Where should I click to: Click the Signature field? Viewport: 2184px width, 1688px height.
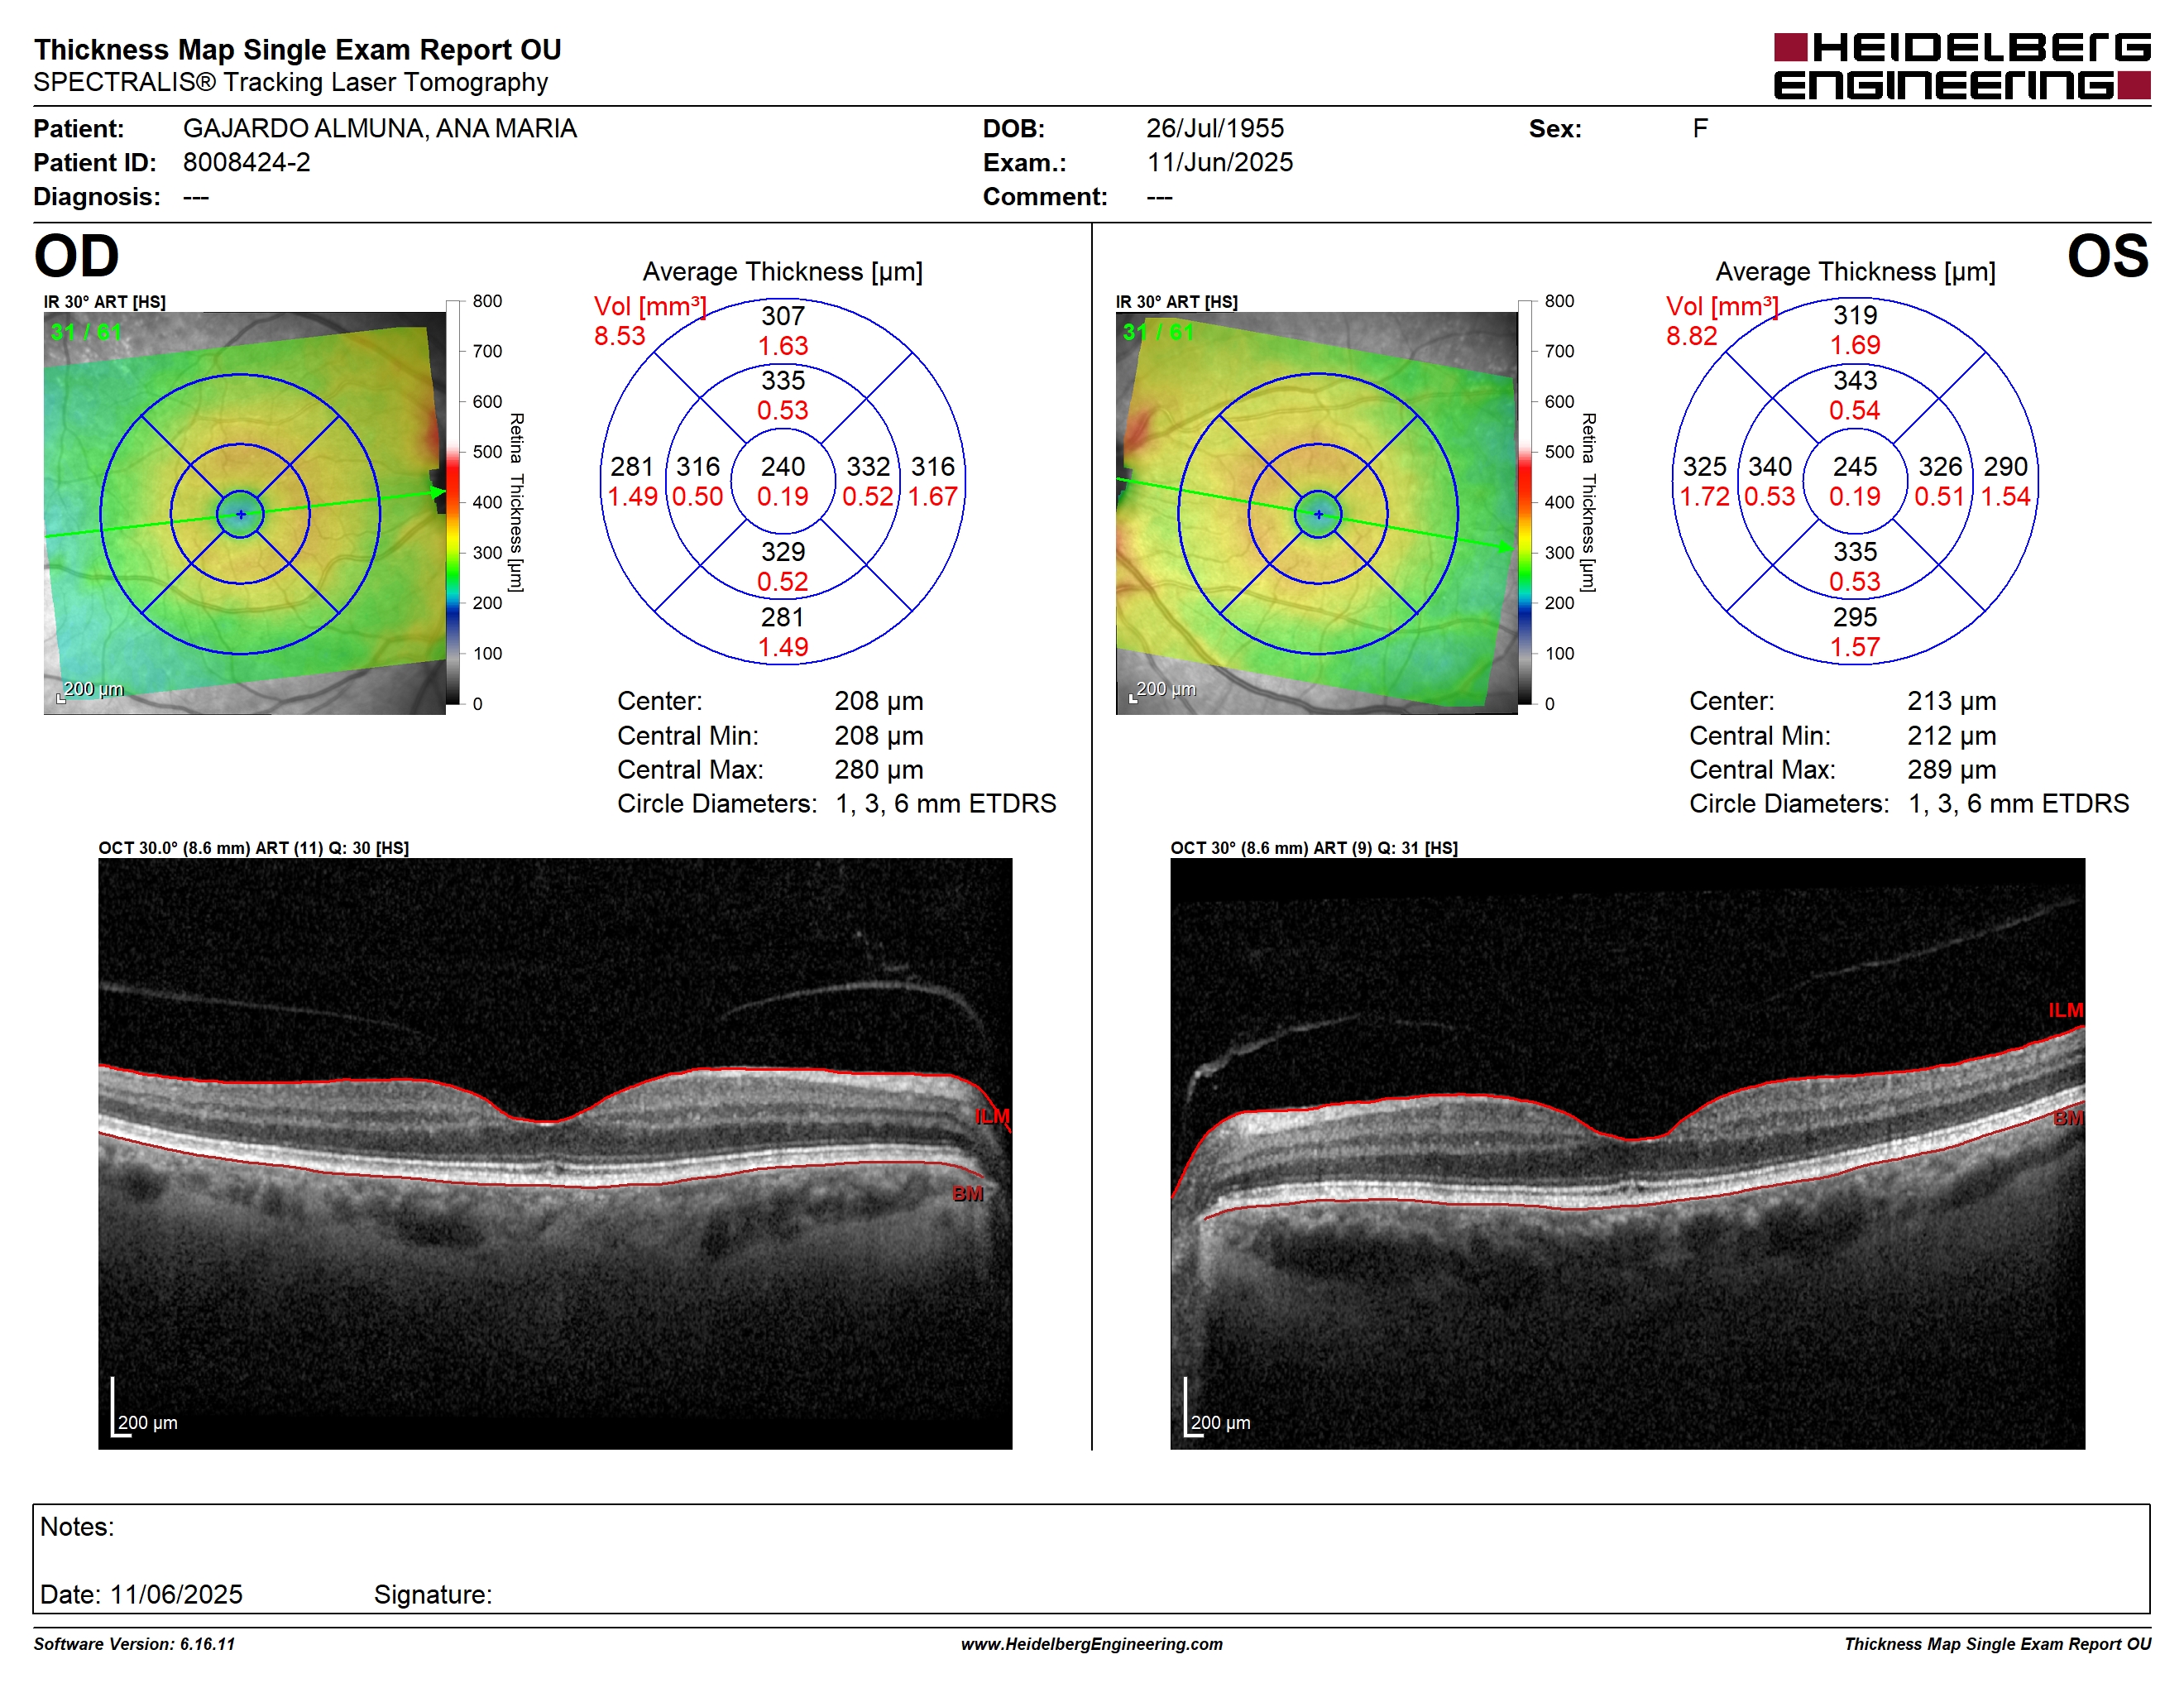pyautogui.click(x=433, y=1595)
